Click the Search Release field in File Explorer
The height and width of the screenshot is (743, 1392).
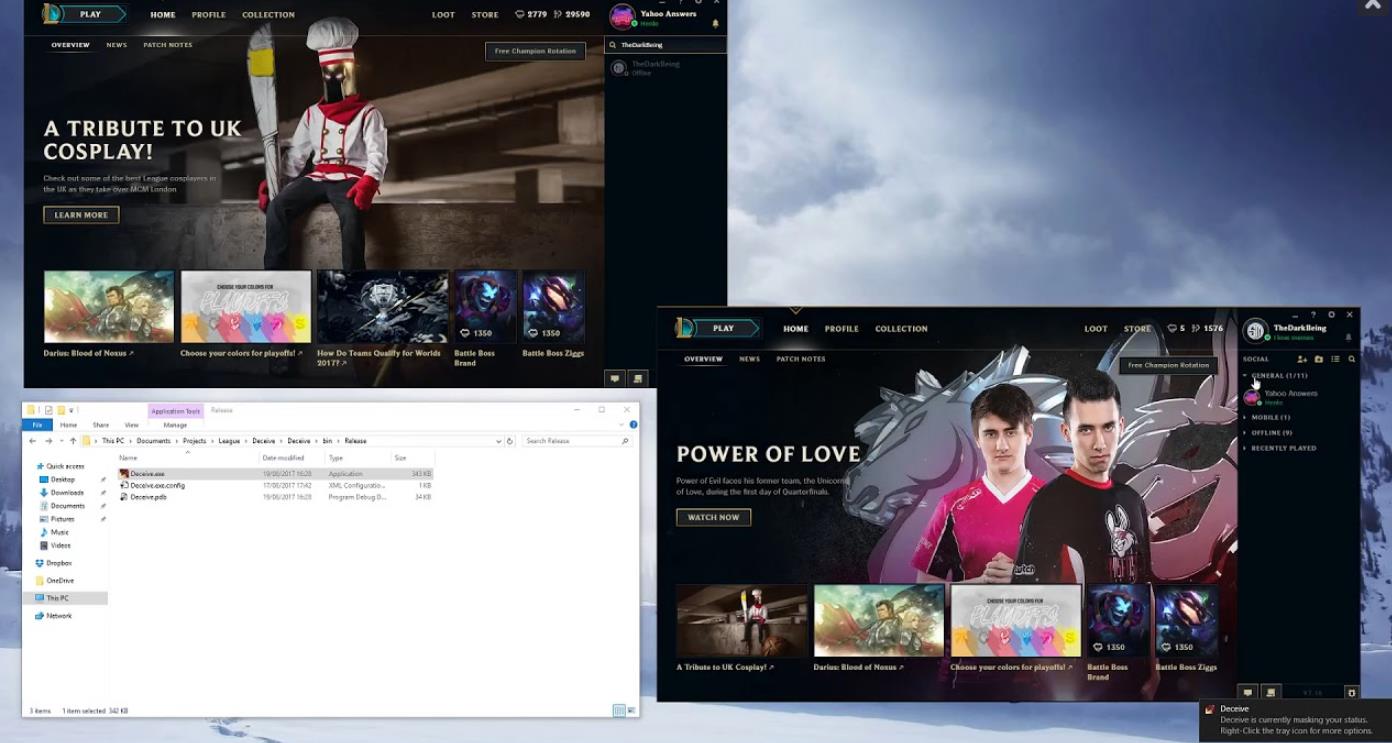[x=577, y=441]
